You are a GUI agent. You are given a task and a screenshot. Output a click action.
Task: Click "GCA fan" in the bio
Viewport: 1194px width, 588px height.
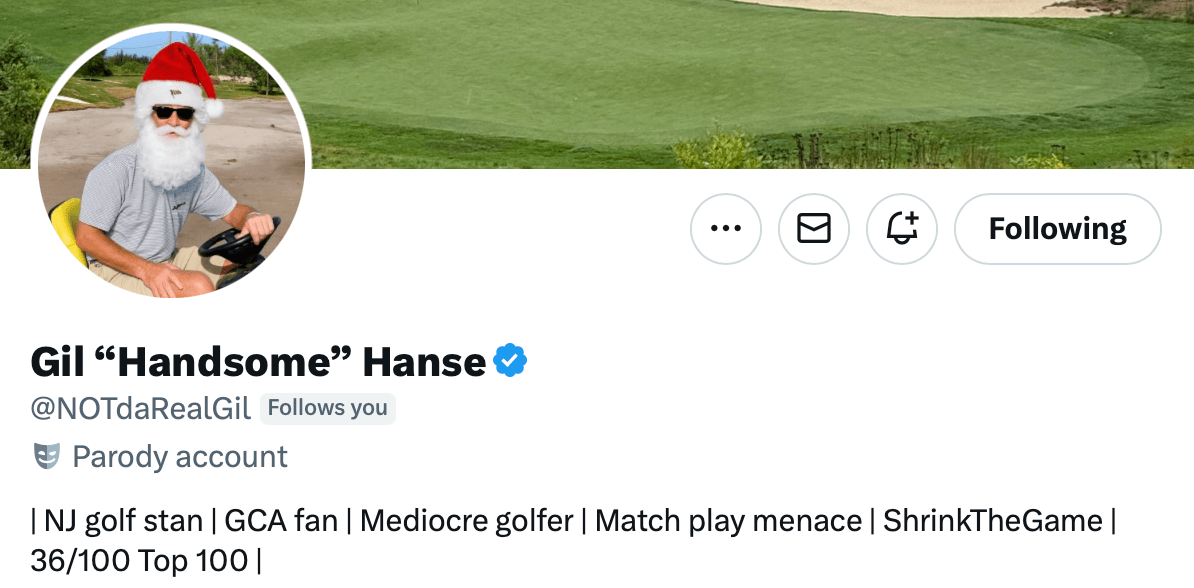click(x=281, y=520)
